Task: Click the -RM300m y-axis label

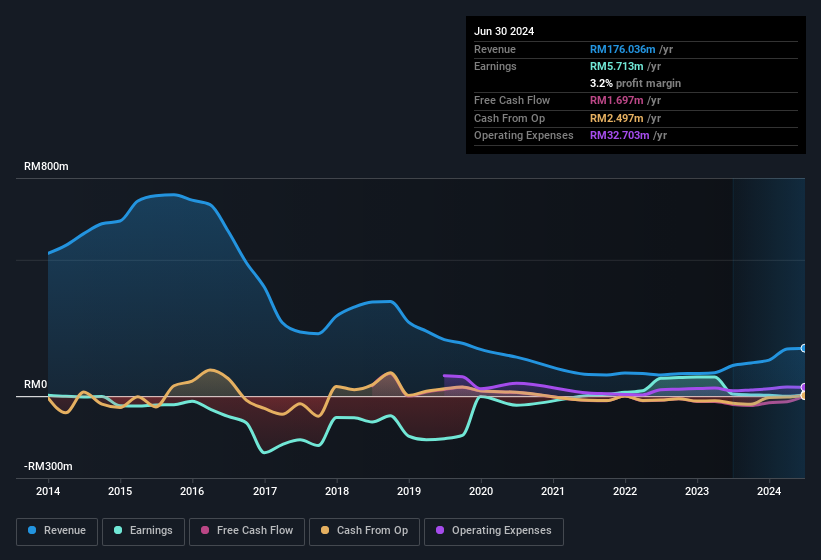Action: [48, 466]
